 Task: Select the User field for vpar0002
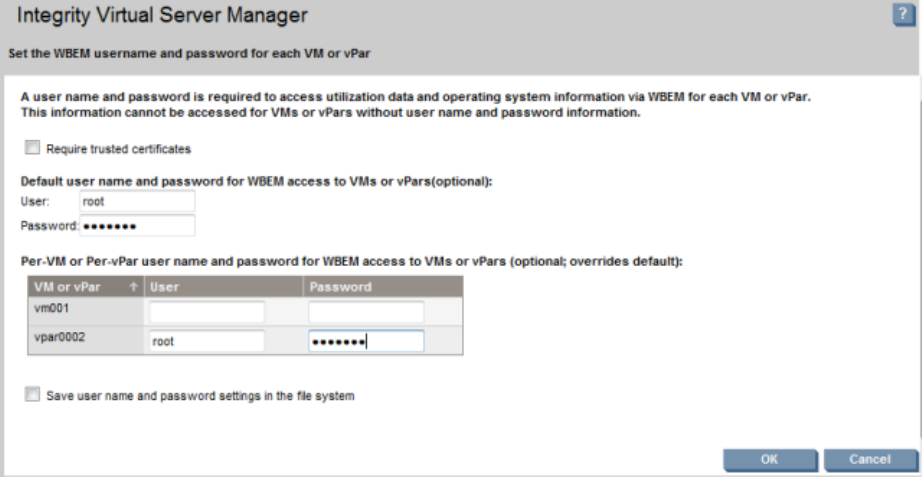point(207,341)
